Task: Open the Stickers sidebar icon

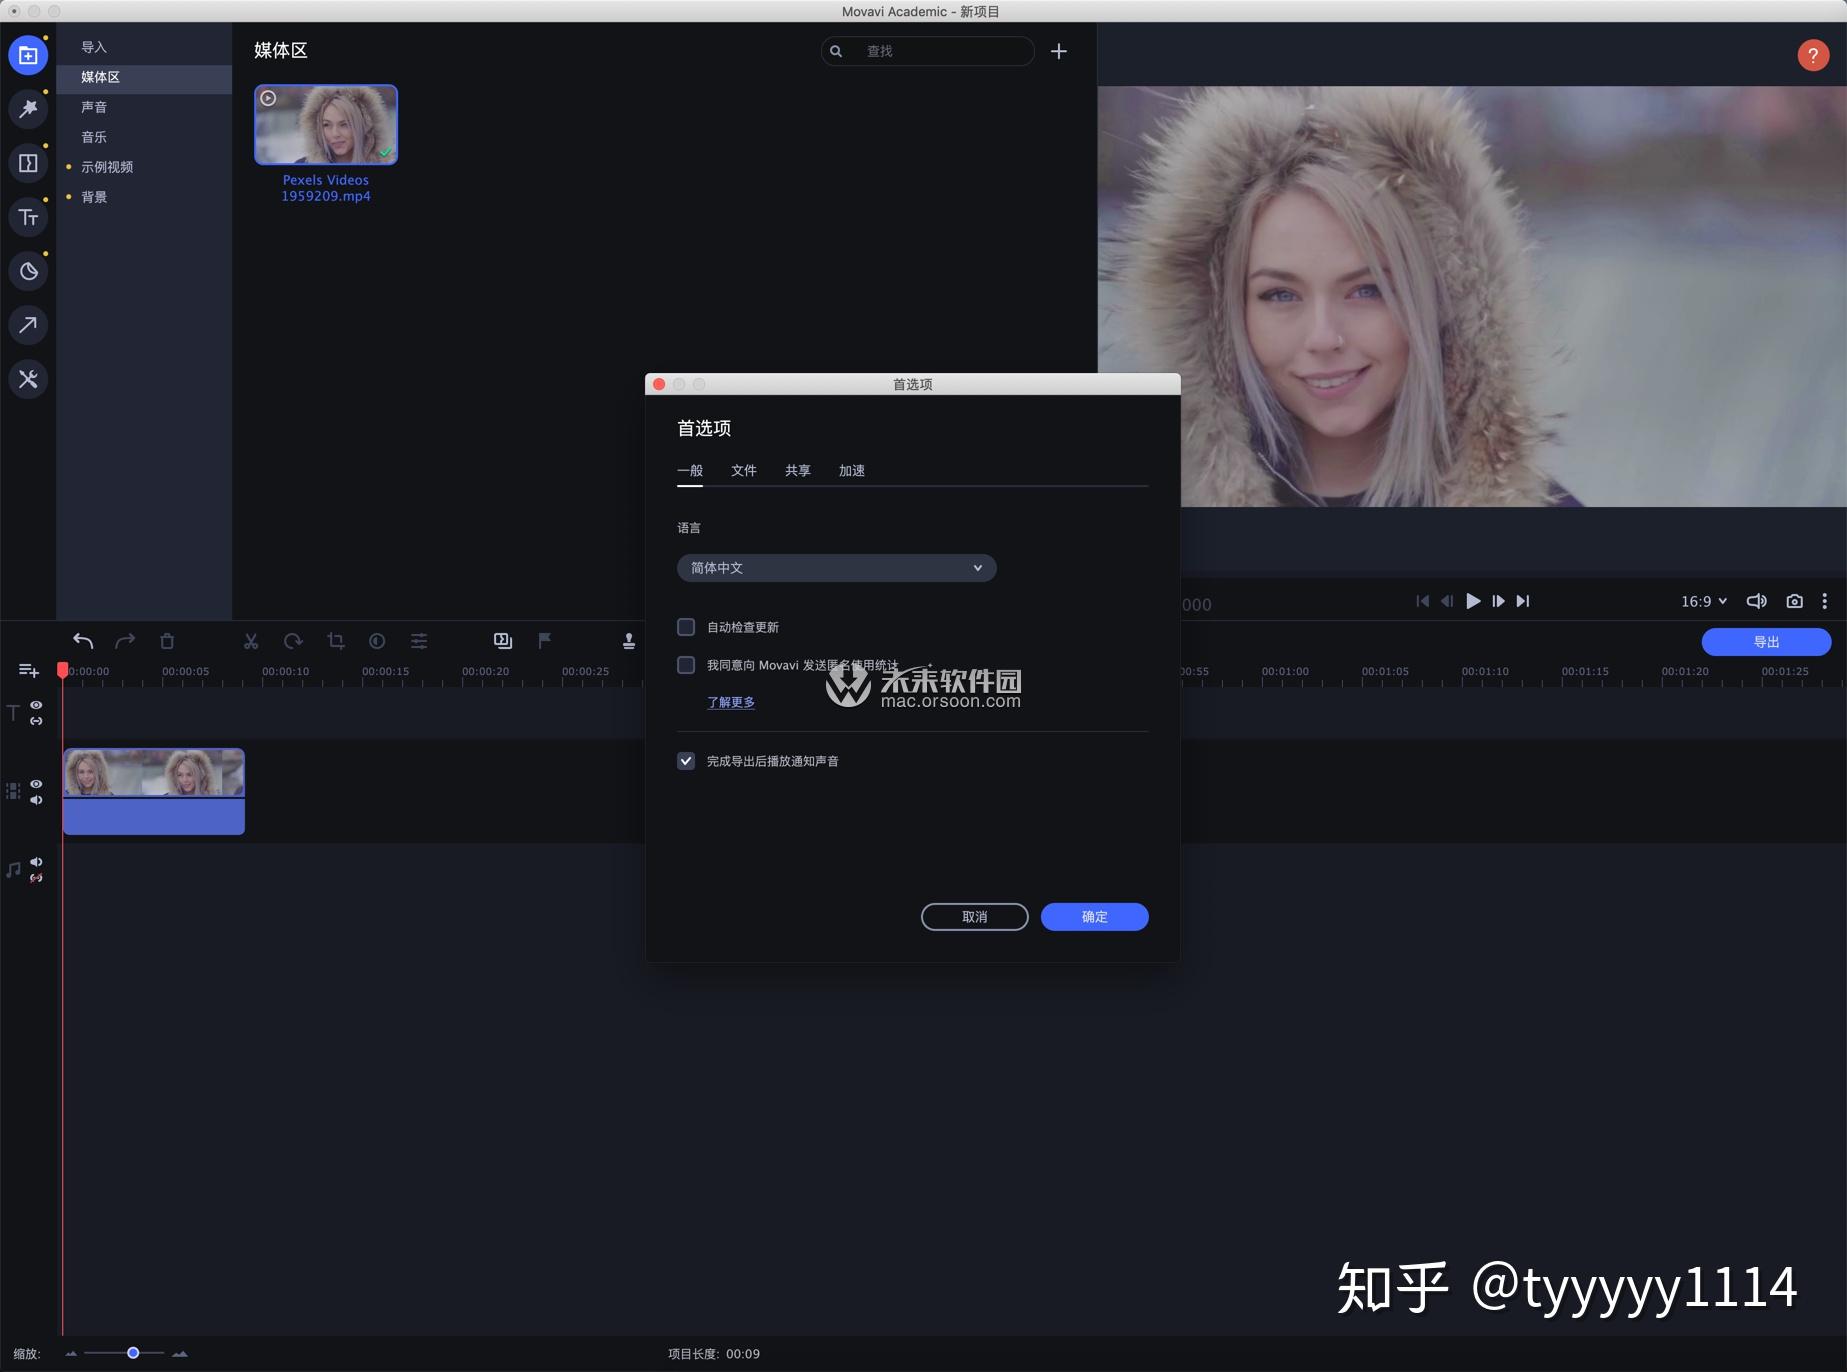Action: [x=28, y=271]
